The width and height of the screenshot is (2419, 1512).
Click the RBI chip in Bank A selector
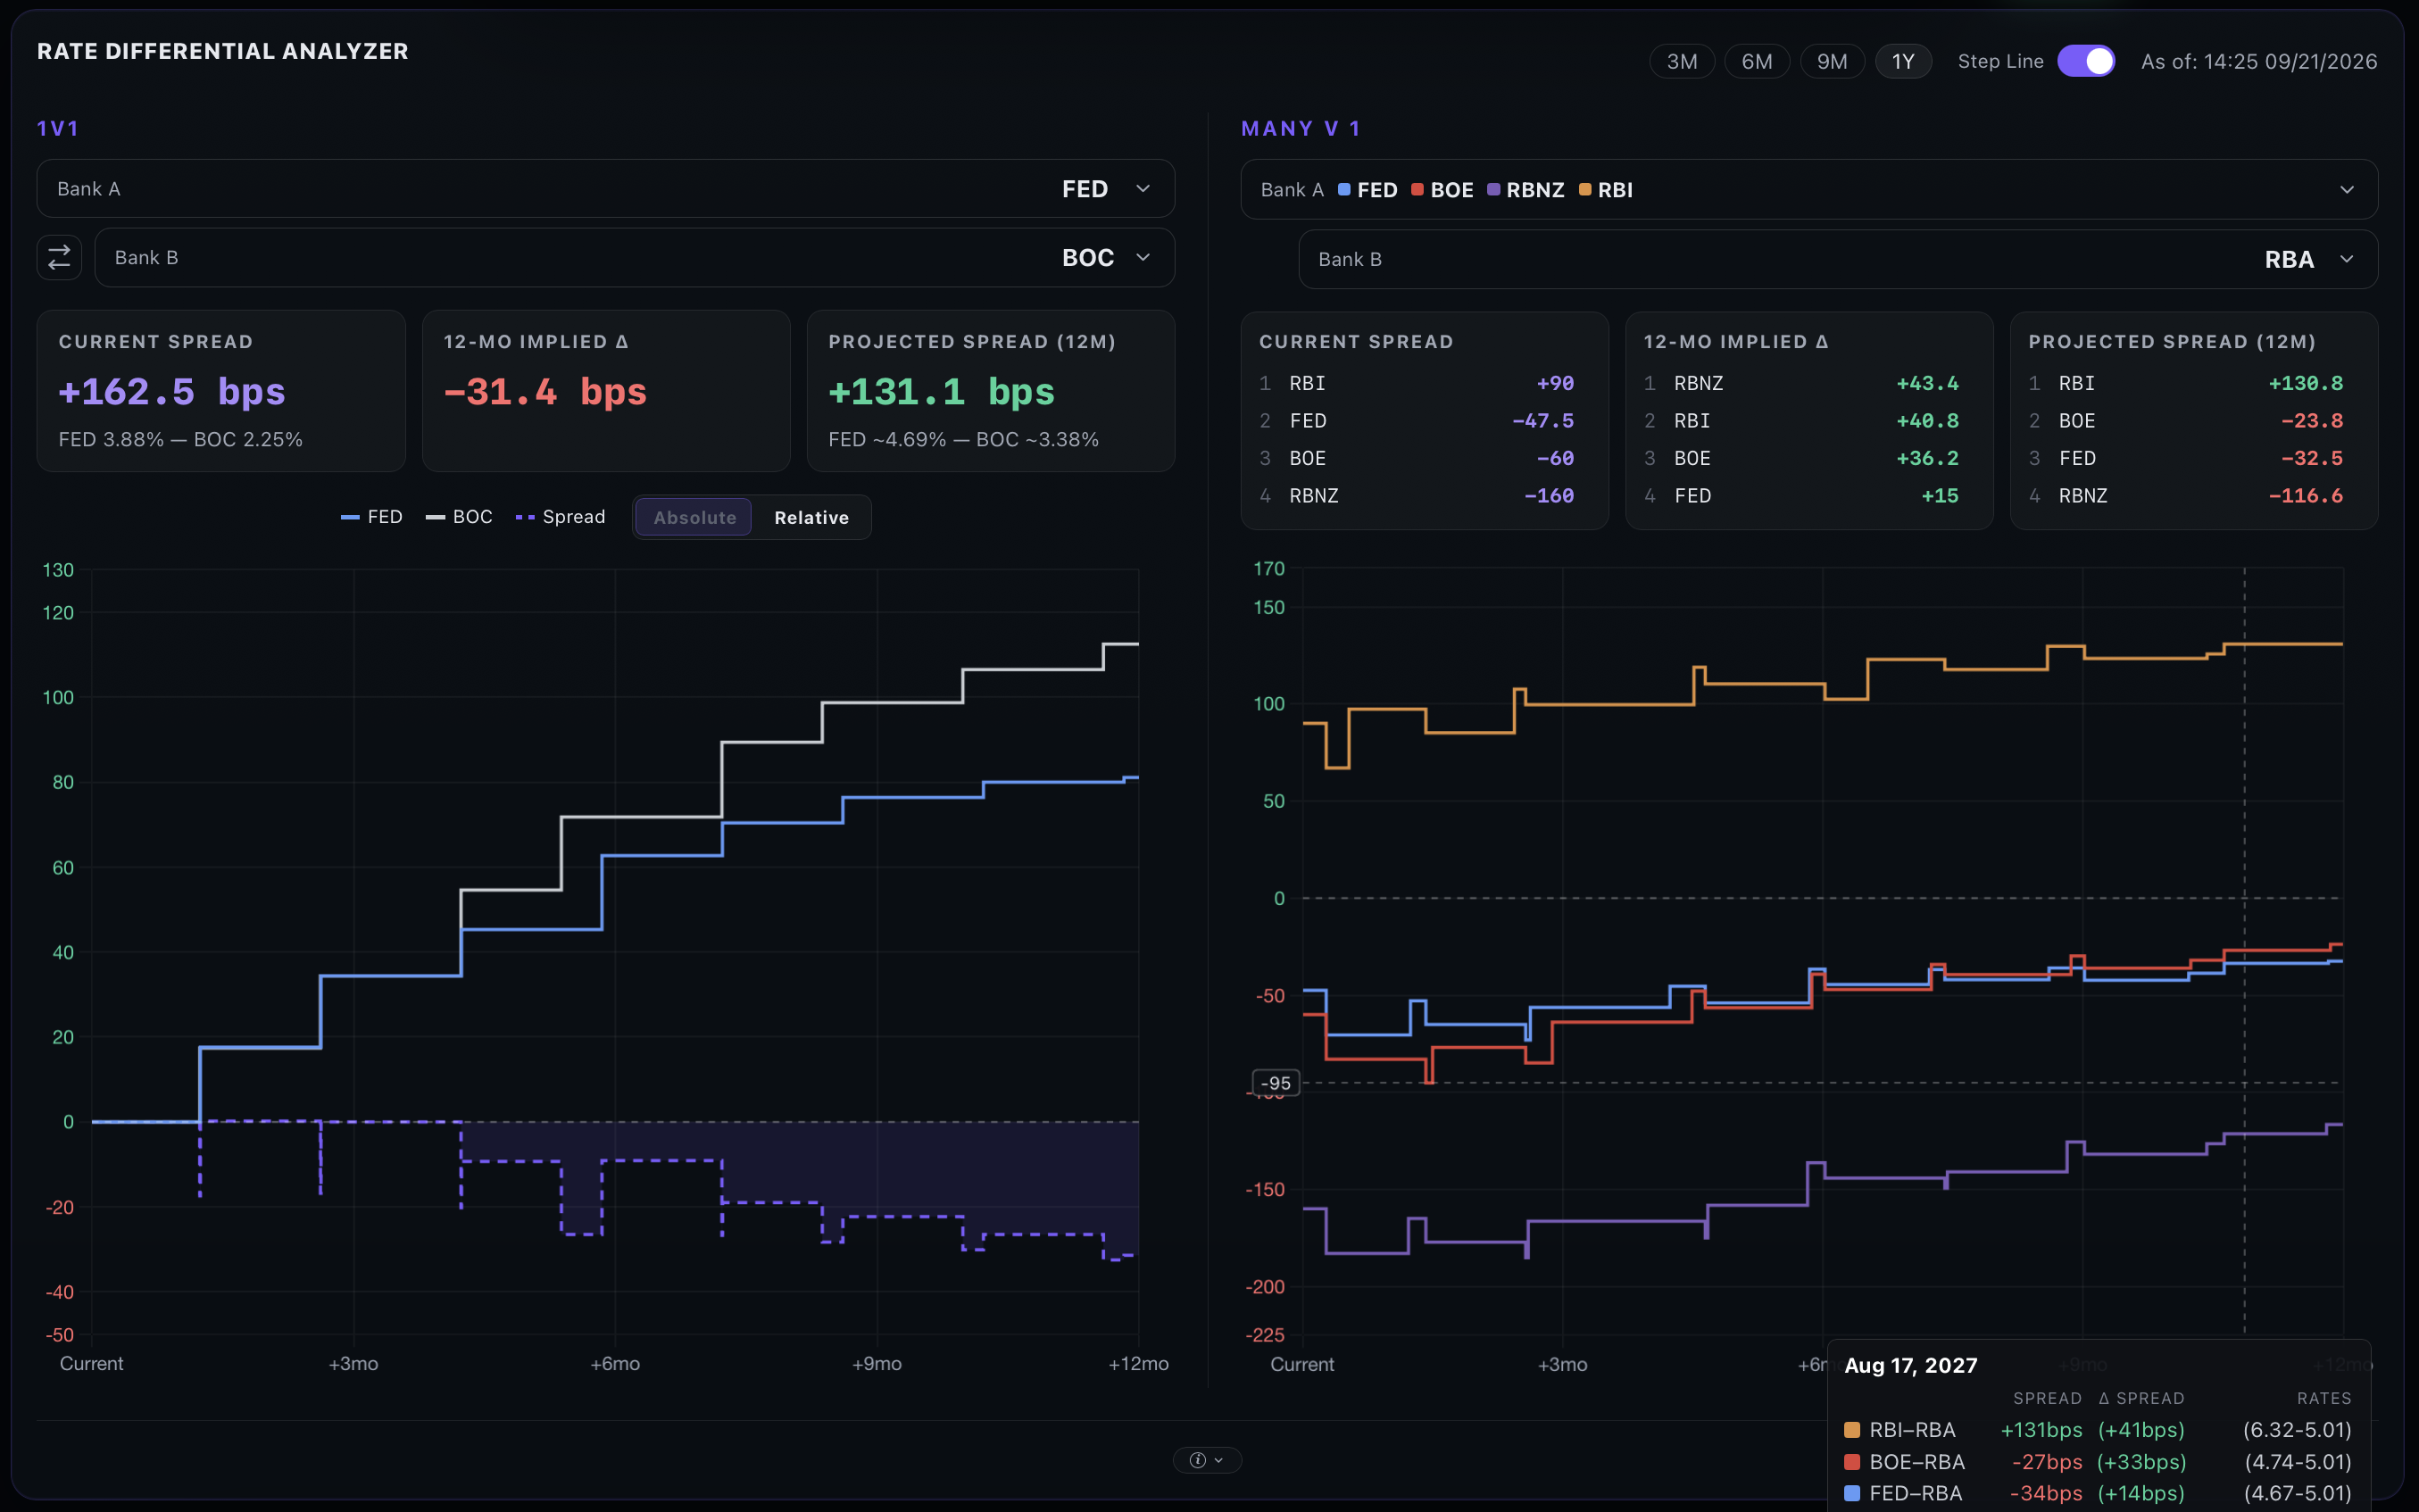1606,190
